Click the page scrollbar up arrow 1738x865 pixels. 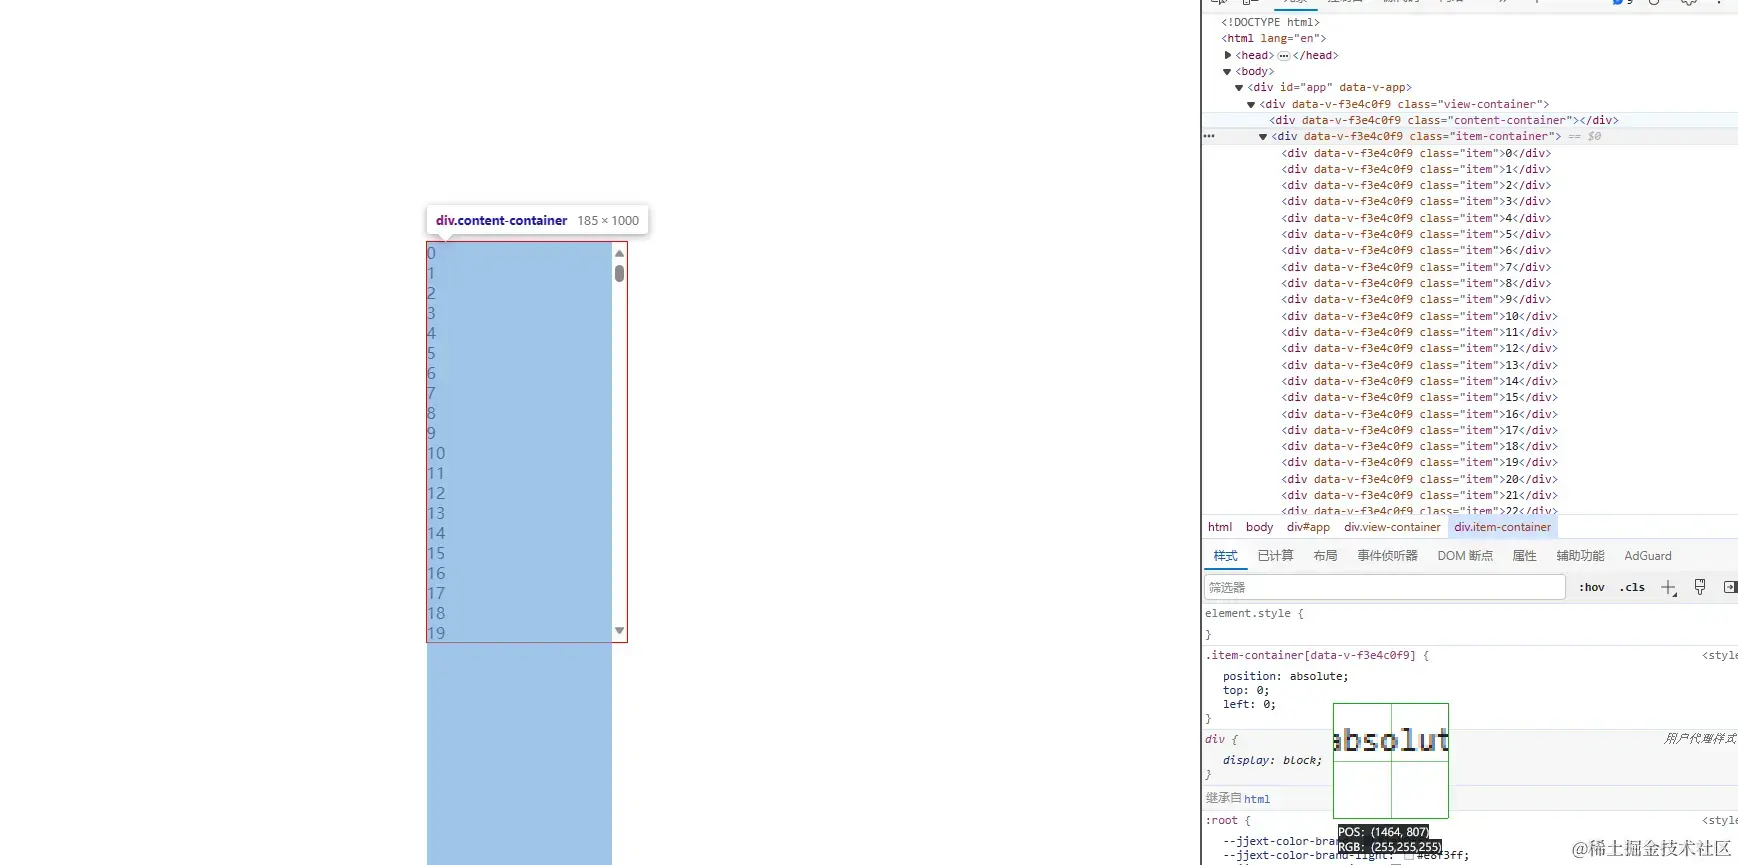click(x=619, y=253)
